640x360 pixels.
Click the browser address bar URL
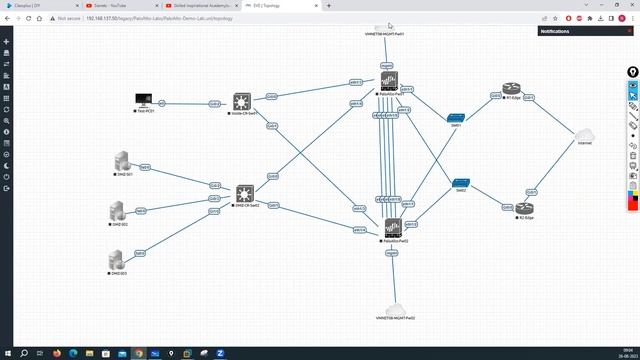coord(159,18)
